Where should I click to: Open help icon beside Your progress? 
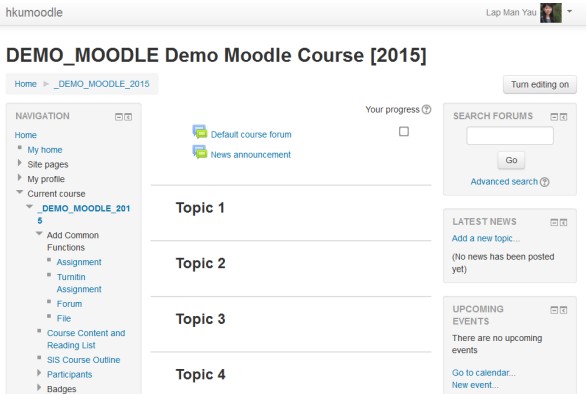[426, 109]
